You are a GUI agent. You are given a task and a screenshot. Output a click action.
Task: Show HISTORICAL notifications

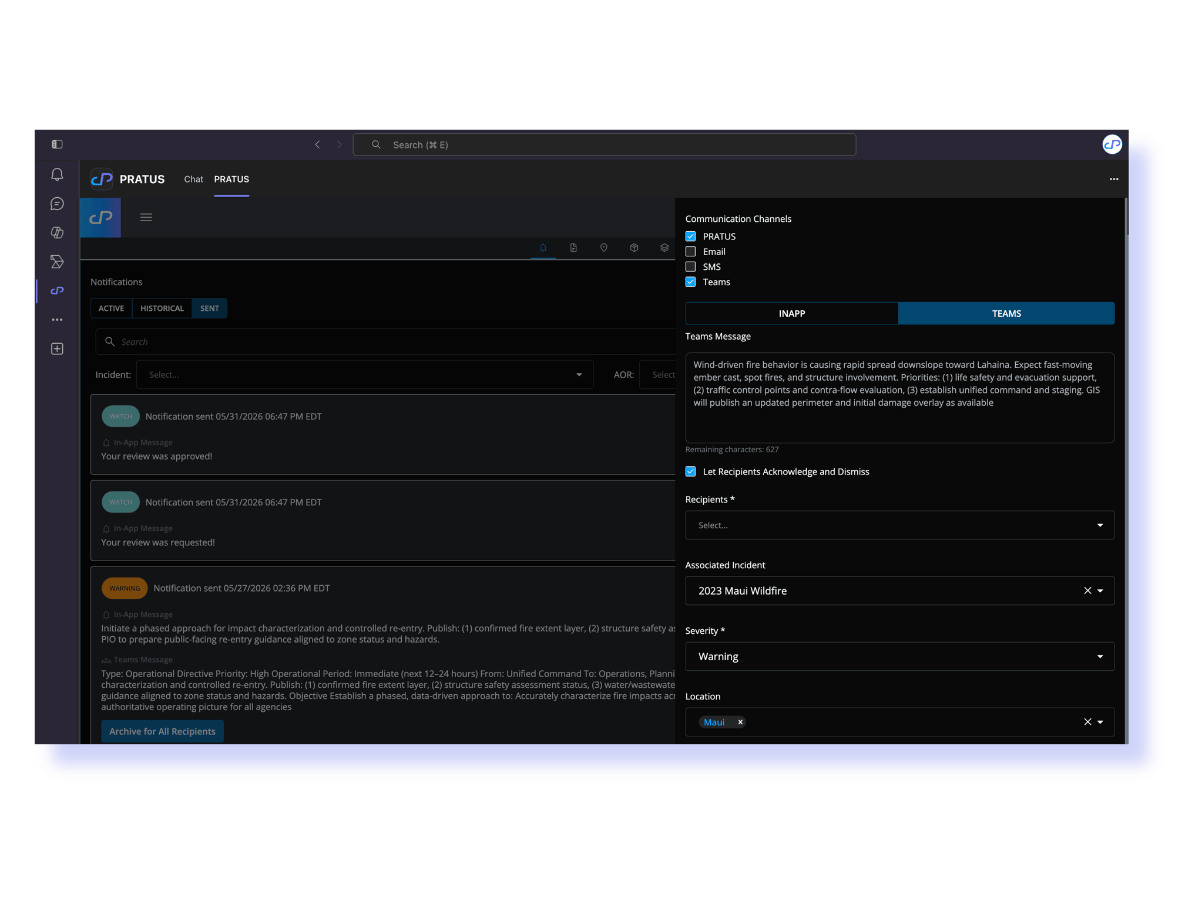[162, 309]
